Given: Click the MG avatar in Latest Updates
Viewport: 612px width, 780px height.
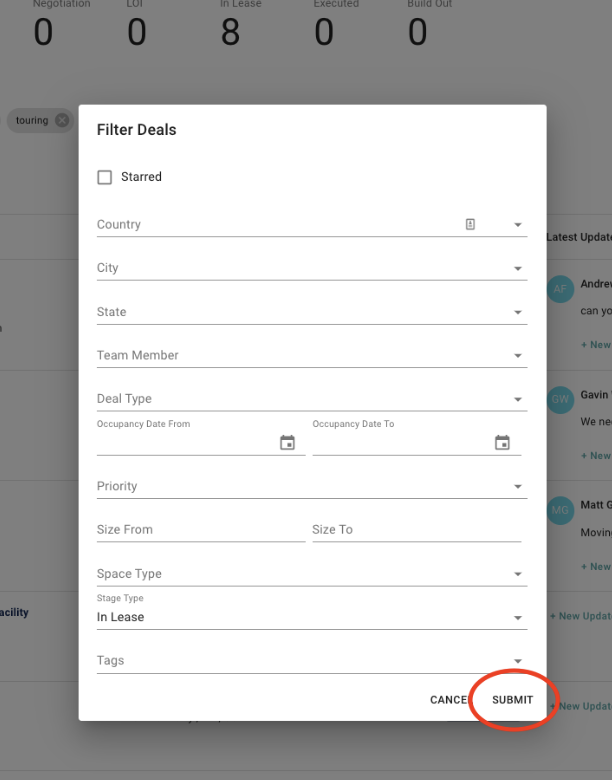Looking at the screenshot, I should 560,510.
